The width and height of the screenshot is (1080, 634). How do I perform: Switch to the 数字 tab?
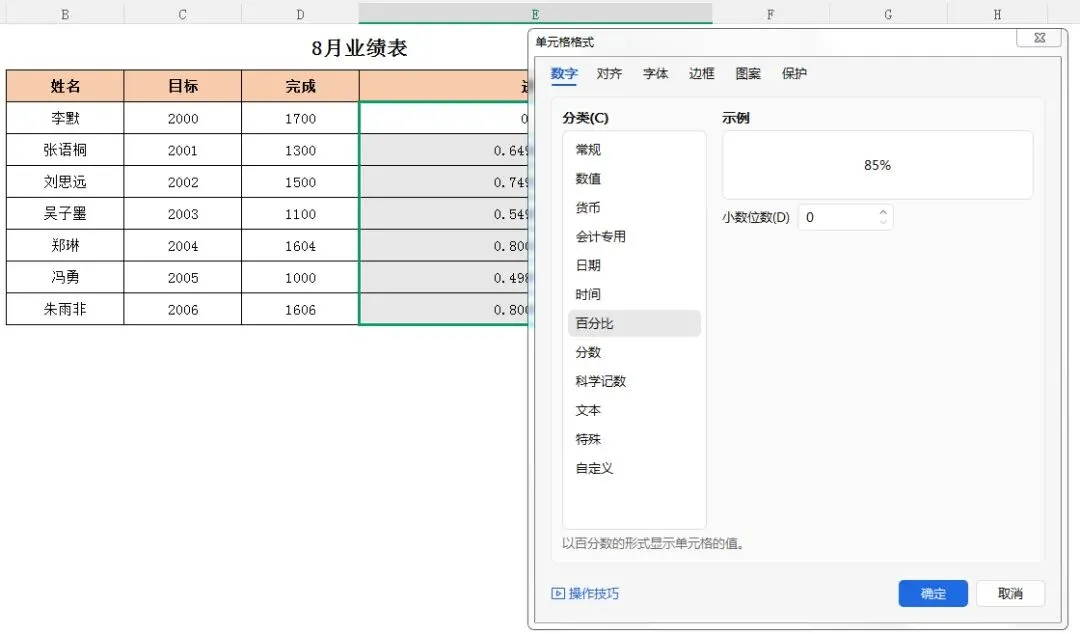tap(563, 74)
